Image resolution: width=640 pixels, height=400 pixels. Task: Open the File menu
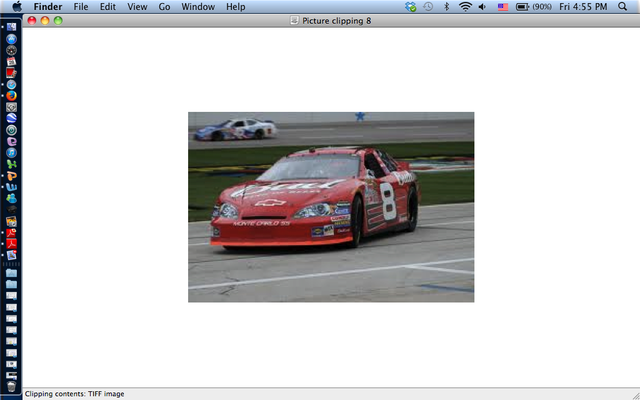[x=81, y=7]
